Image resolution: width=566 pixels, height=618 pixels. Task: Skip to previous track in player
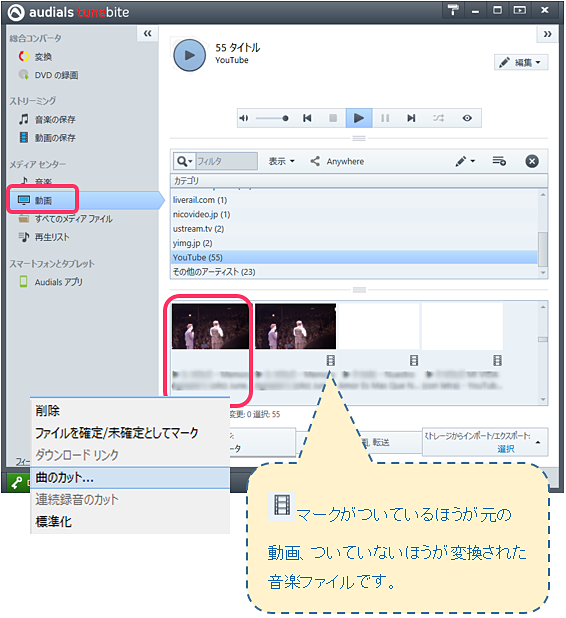point(307,118)
